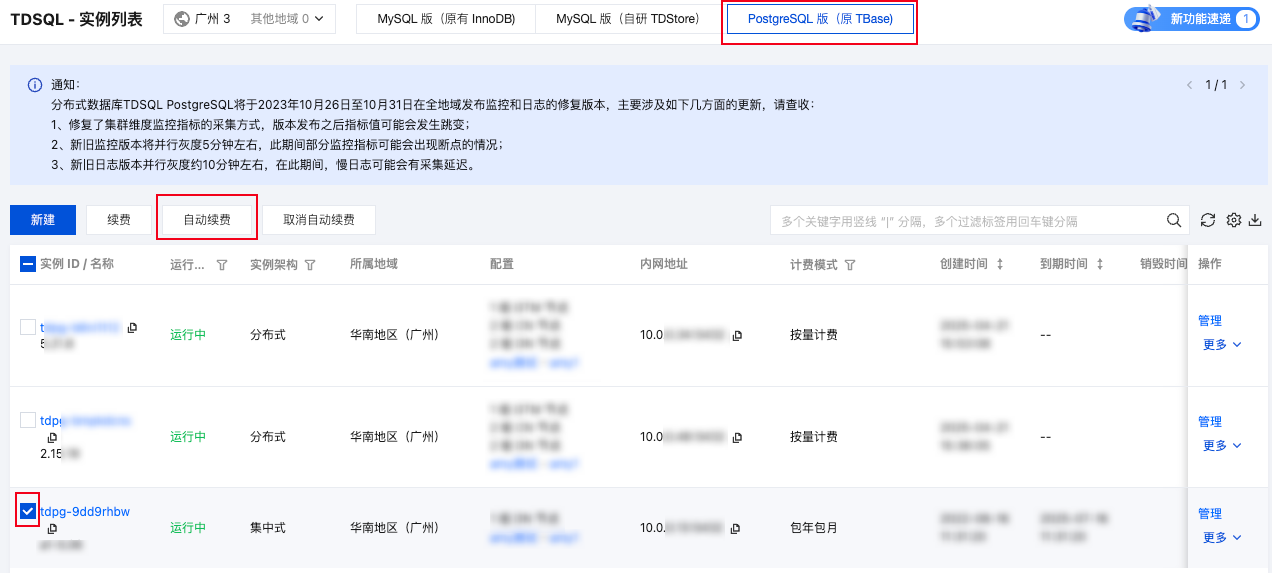Copy the first row instance ID icon
1272x573 pixels.
pyautogui.click(x=132, y=327)
